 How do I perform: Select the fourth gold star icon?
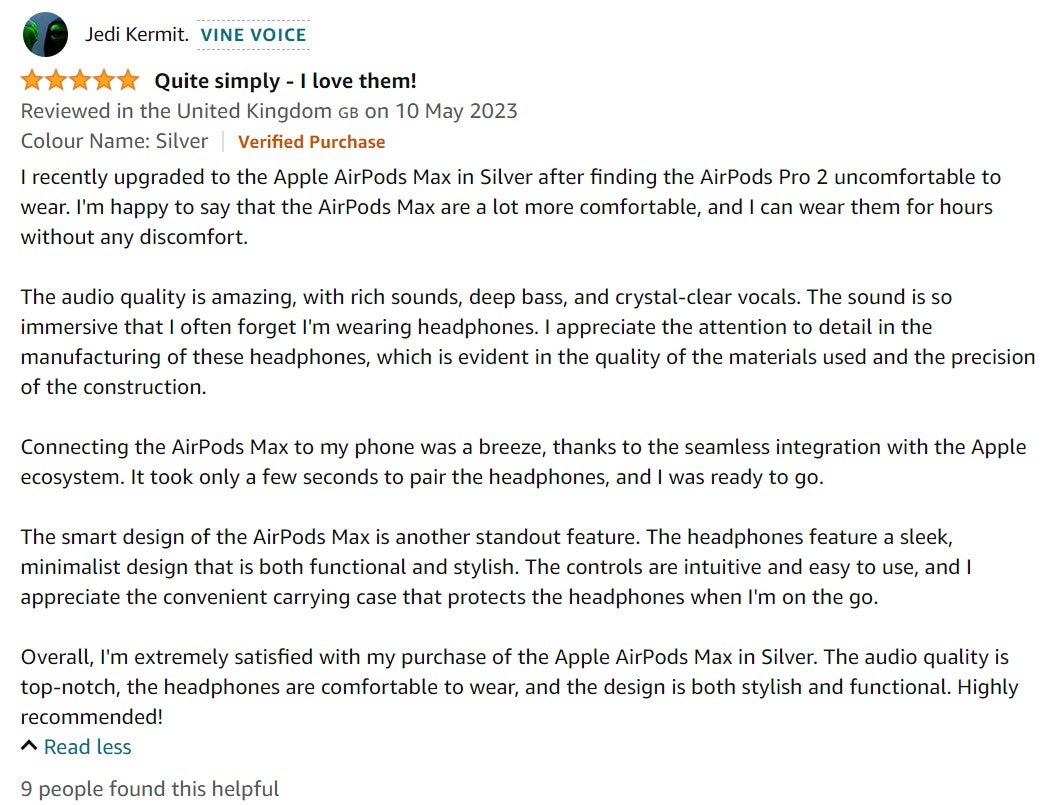coord(103,78)
